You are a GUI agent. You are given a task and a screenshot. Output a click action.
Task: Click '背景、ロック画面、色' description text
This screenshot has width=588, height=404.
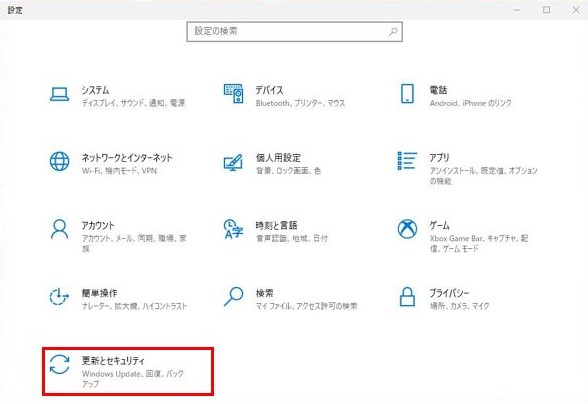point(288,171)
